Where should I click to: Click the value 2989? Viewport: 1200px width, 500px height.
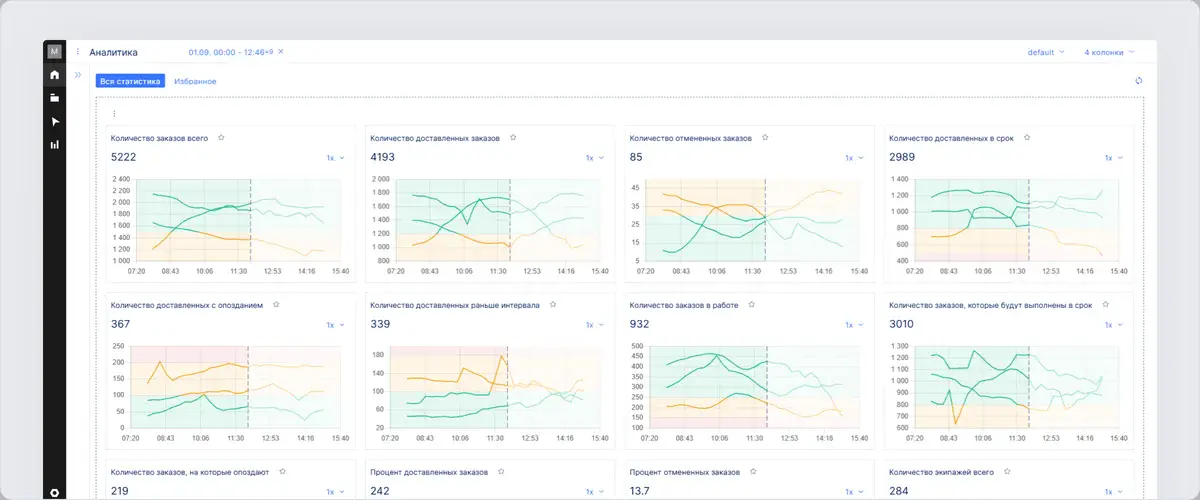click(902, 158)
